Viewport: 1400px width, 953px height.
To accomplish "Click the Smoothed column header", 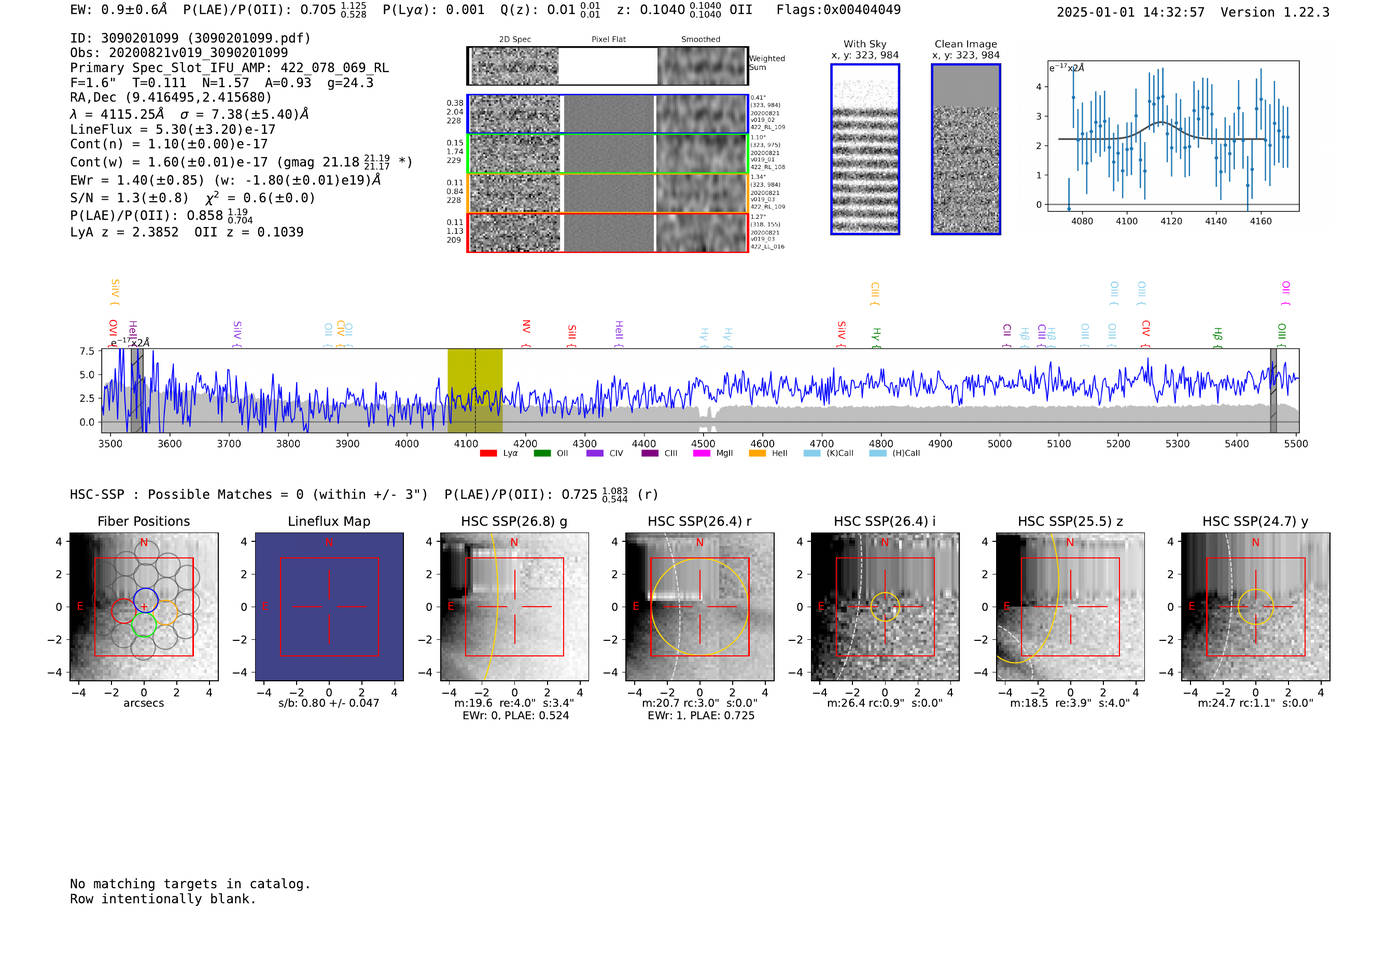I will (701, 39).
